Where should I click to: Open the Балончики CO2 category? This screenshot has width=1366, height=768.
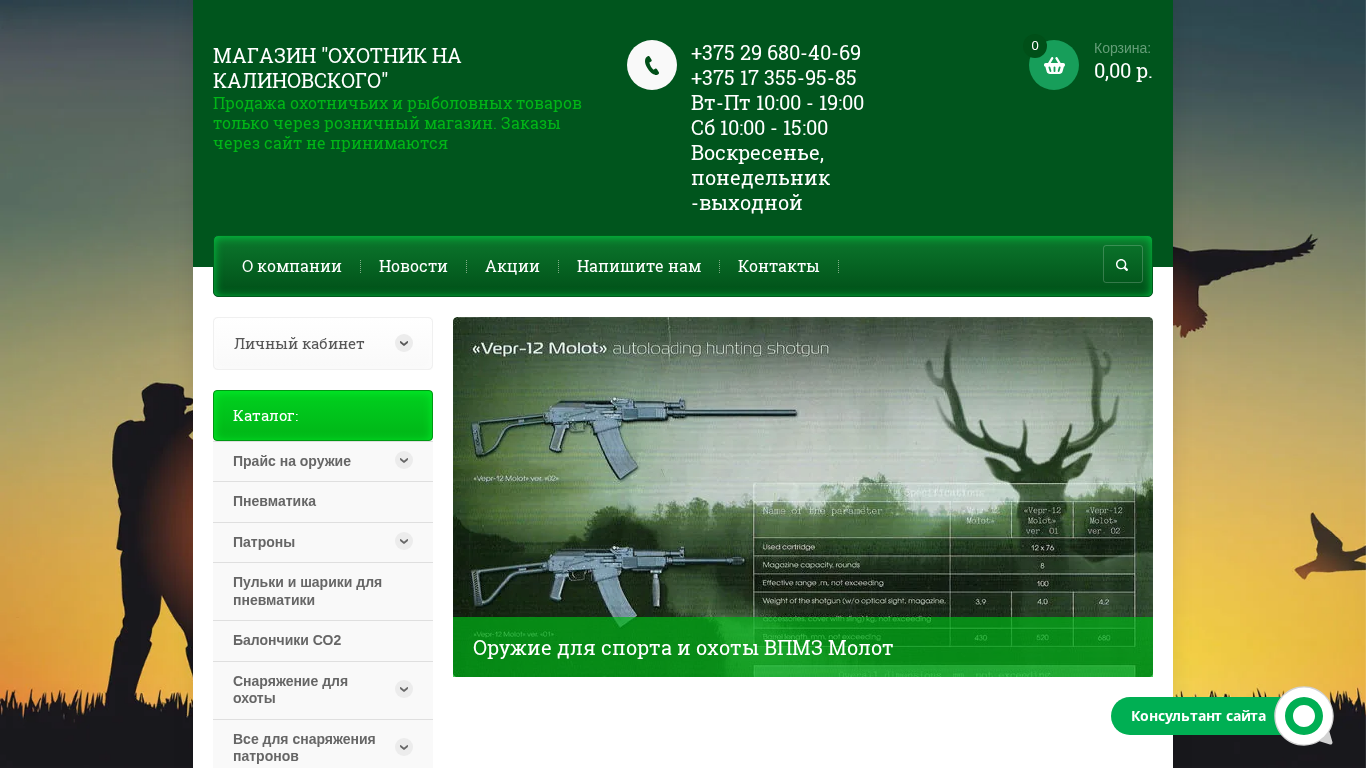[x=323, y=640]
